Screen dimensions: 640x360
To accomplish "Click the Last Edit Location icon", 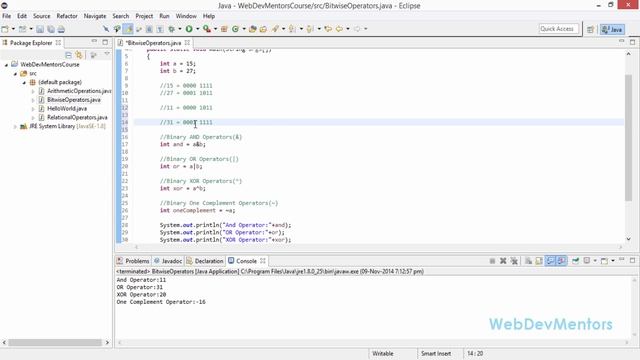I will point(328,29).
